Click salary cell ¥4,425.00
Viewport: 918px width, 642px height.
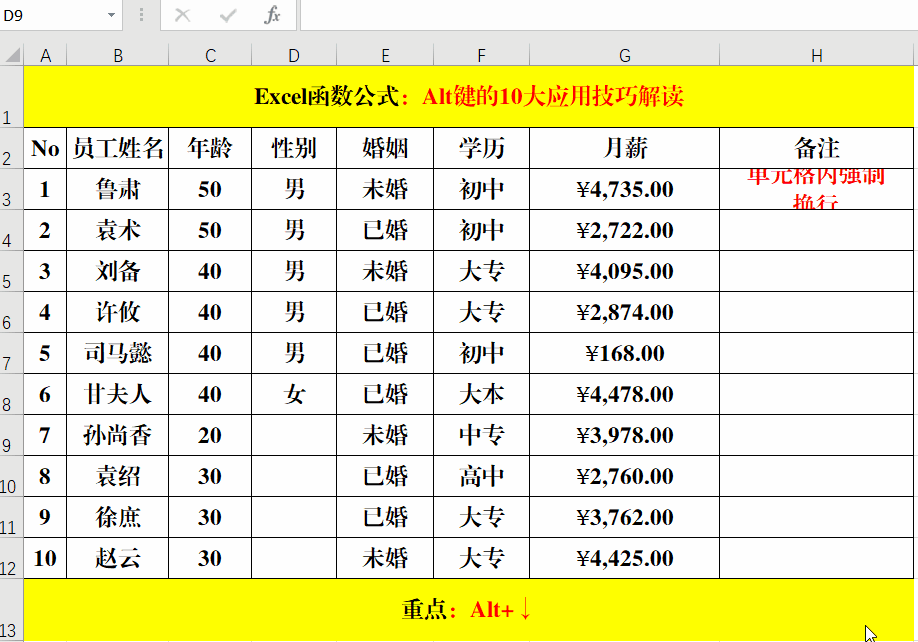click(x=625, y=558)
